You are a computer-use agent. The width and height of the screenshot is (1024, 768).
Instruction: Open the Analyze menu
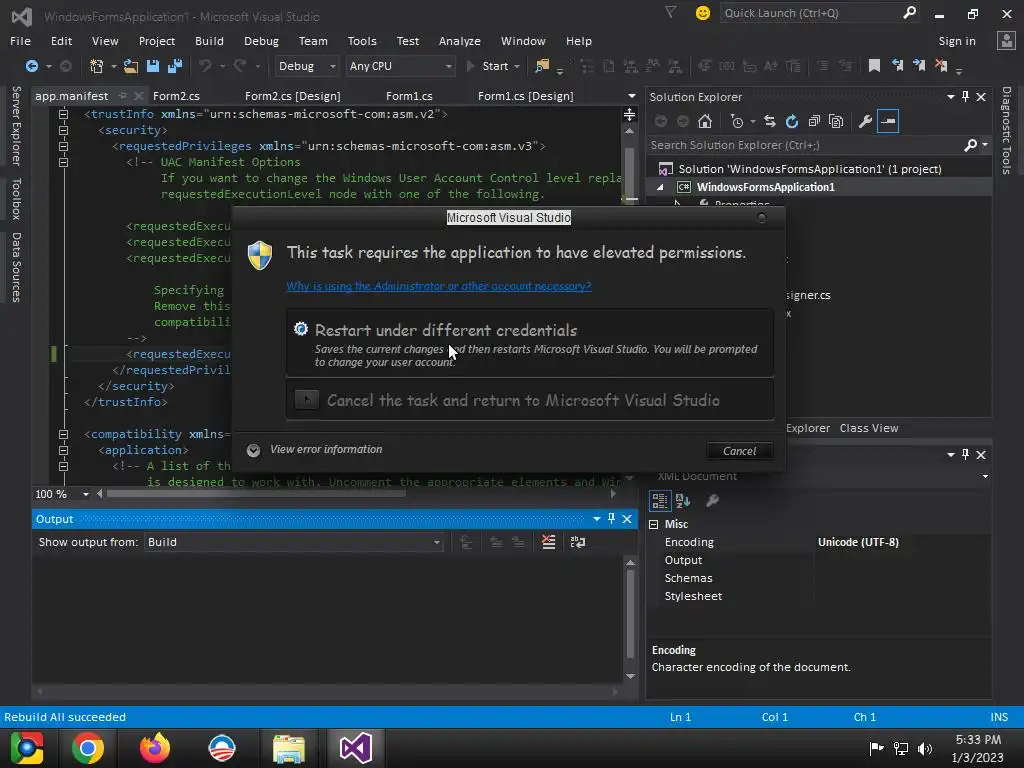coord(460,40)
